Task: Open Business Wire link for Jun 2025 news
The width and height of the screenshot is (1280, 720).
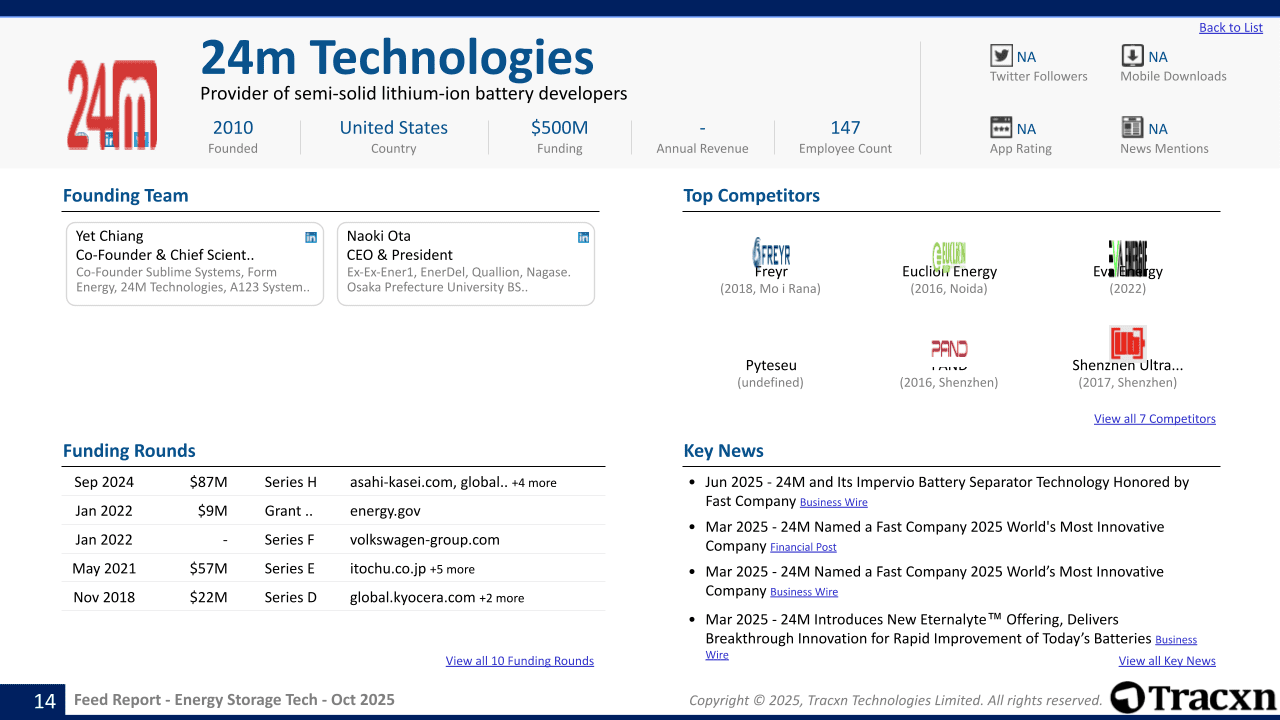Action: (833, 502)
